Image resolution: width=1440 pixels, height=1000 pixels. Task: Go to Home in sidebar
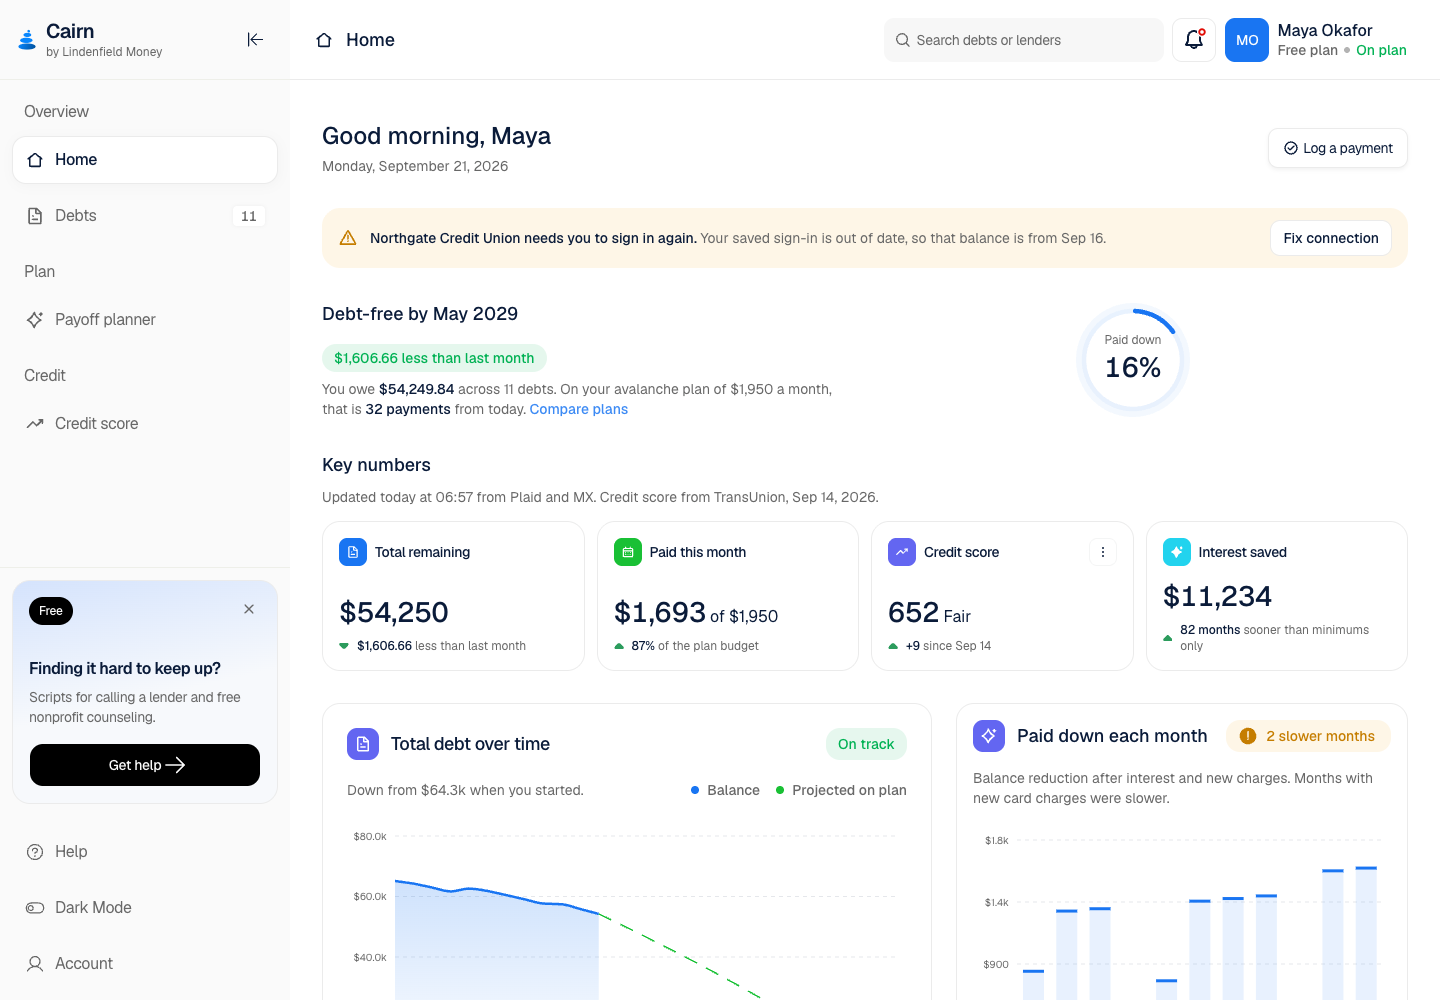tap(145, 160)
